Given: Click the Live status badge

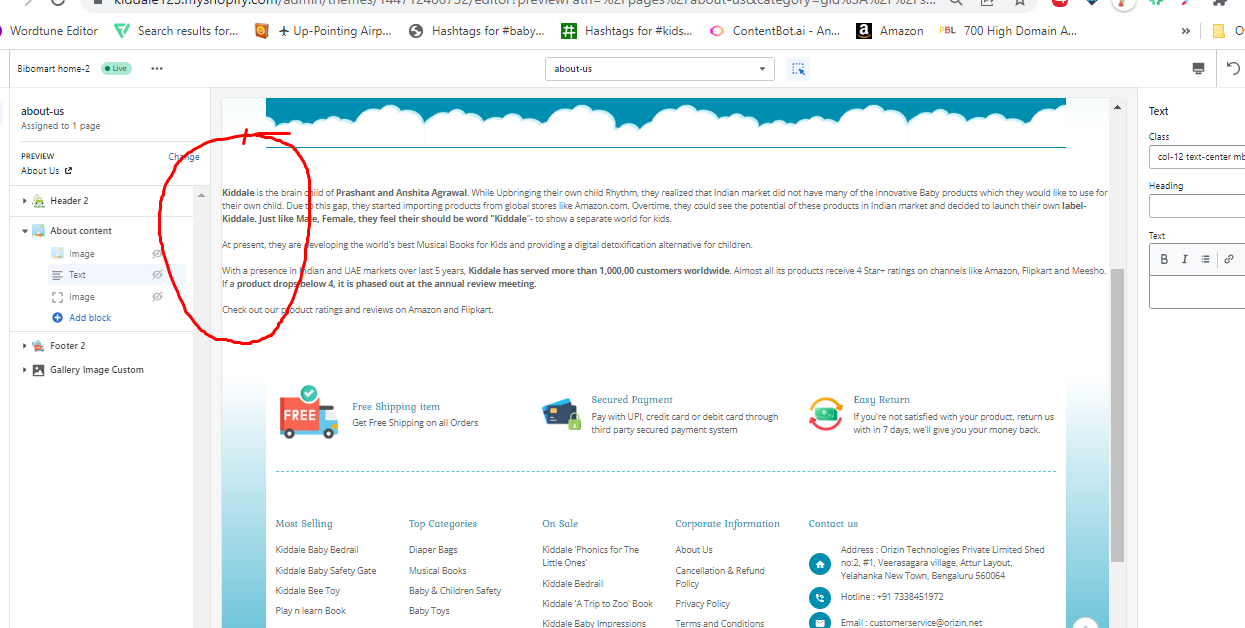Looking at the screenshot, I should click(116, 69).
